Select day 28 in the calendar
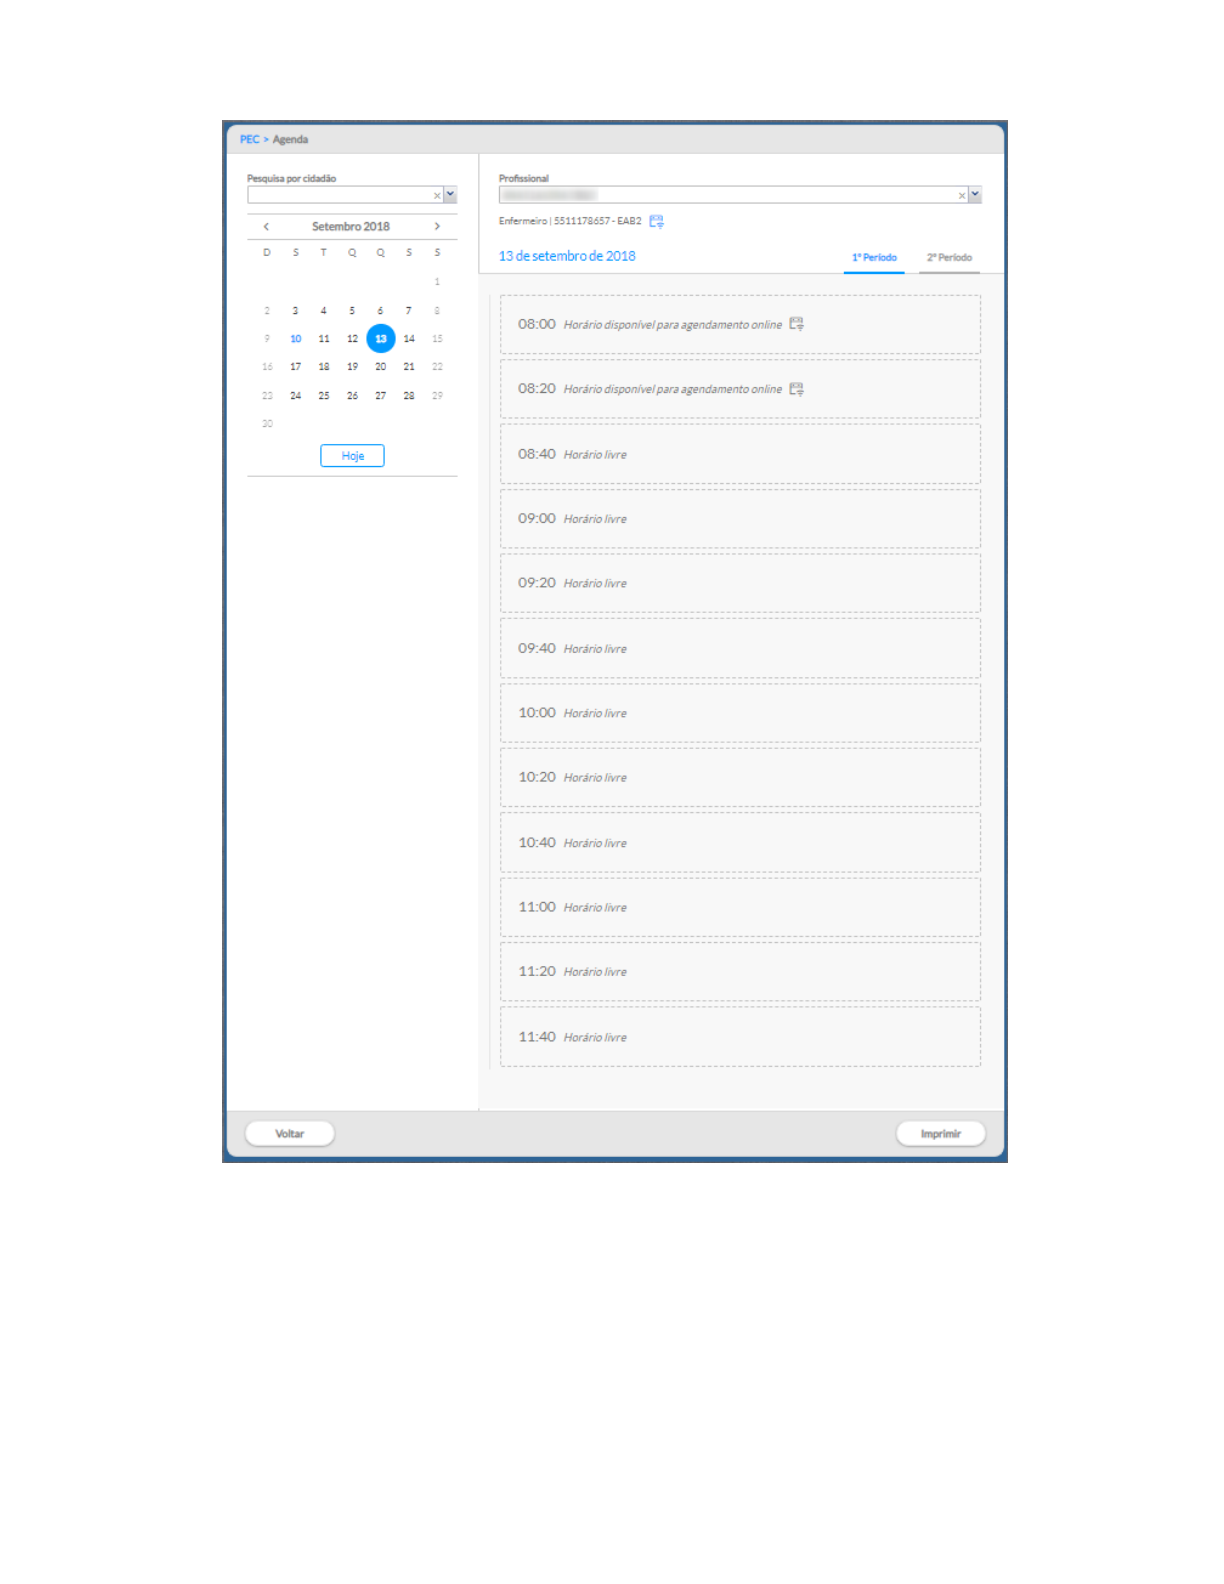The image size is (1224, 1584). tap(409, 396)
